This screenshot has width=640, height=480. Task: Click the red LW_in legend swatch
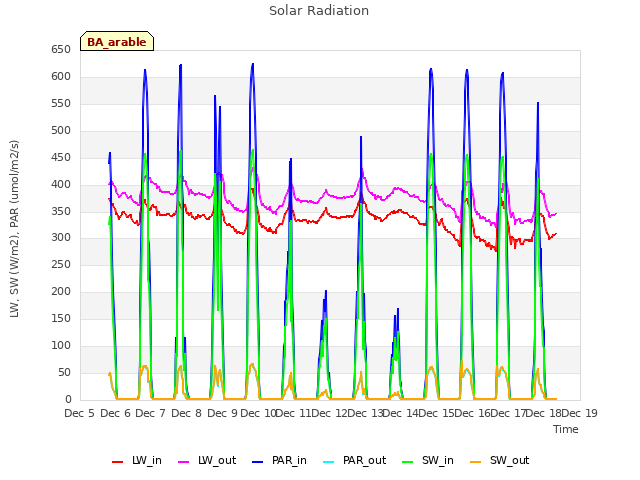(x=118, y=462)
